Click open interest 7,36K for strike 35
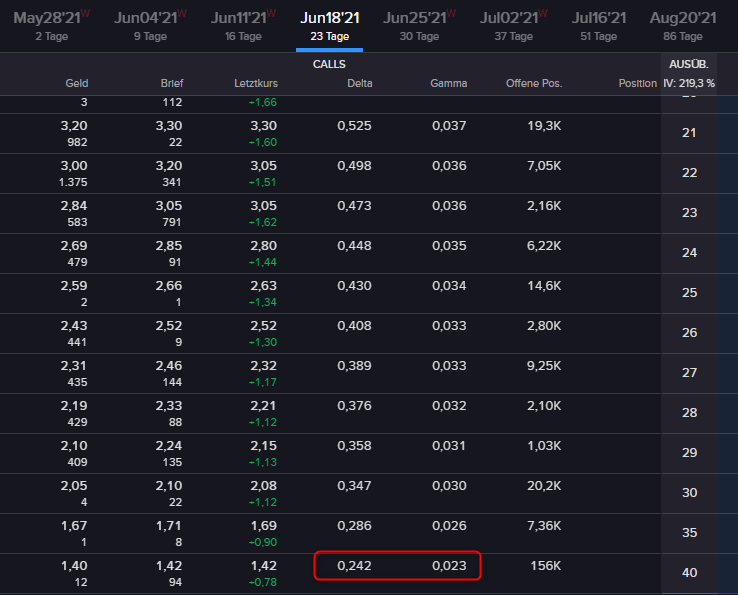 544,526
